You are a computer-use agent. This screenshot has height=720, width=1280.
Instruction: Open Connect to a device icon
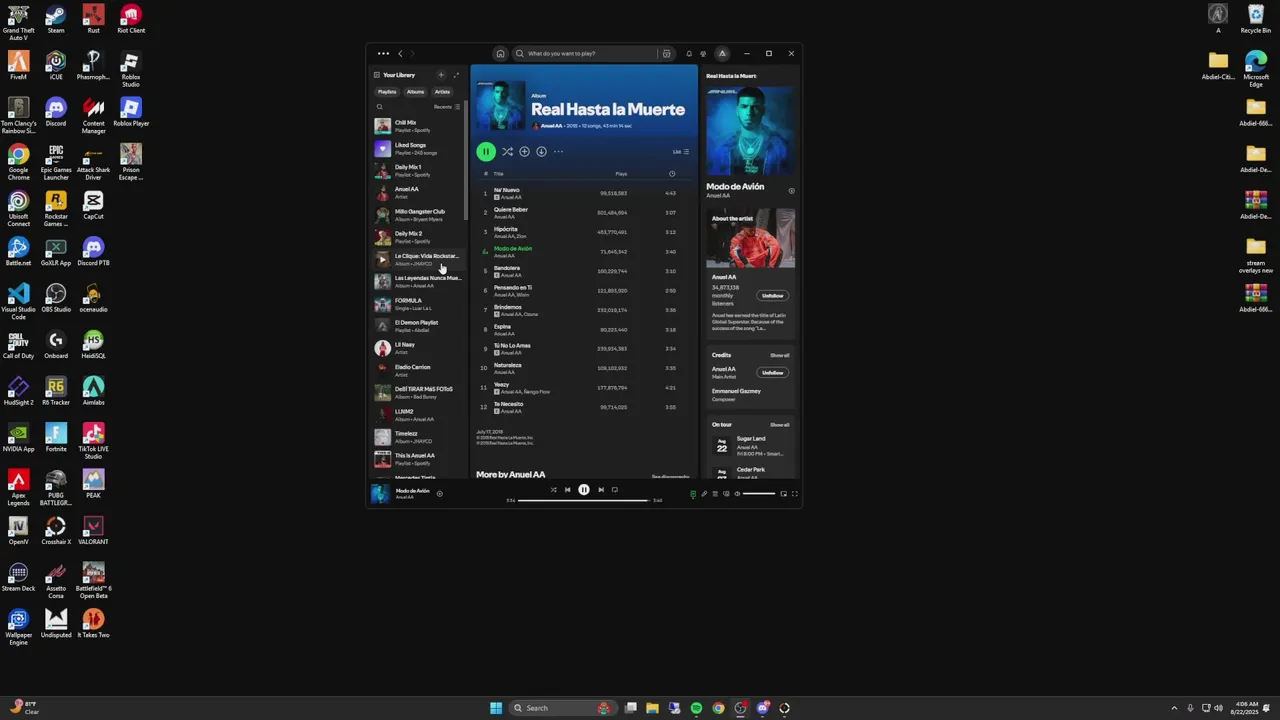(x=726, y=494)
